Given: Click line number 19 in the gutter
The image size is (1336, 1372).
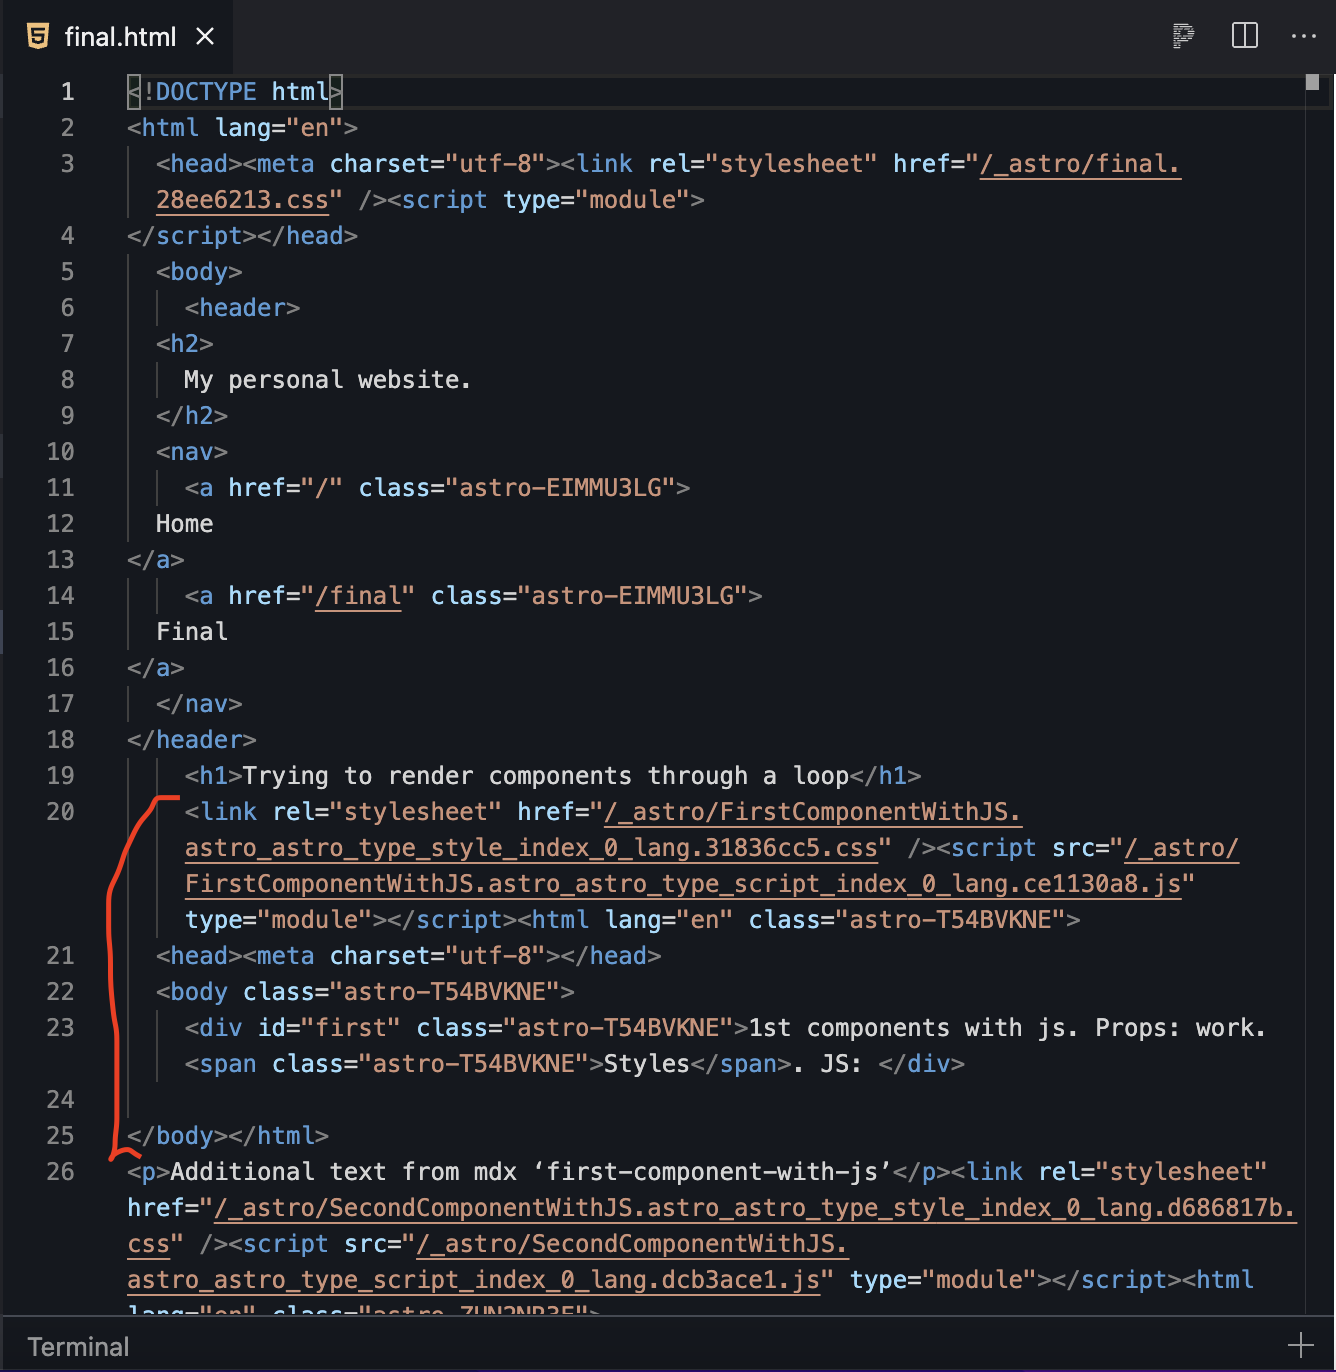Looking at the screenshot, I should pyautogui.click(x=60, y=775).
